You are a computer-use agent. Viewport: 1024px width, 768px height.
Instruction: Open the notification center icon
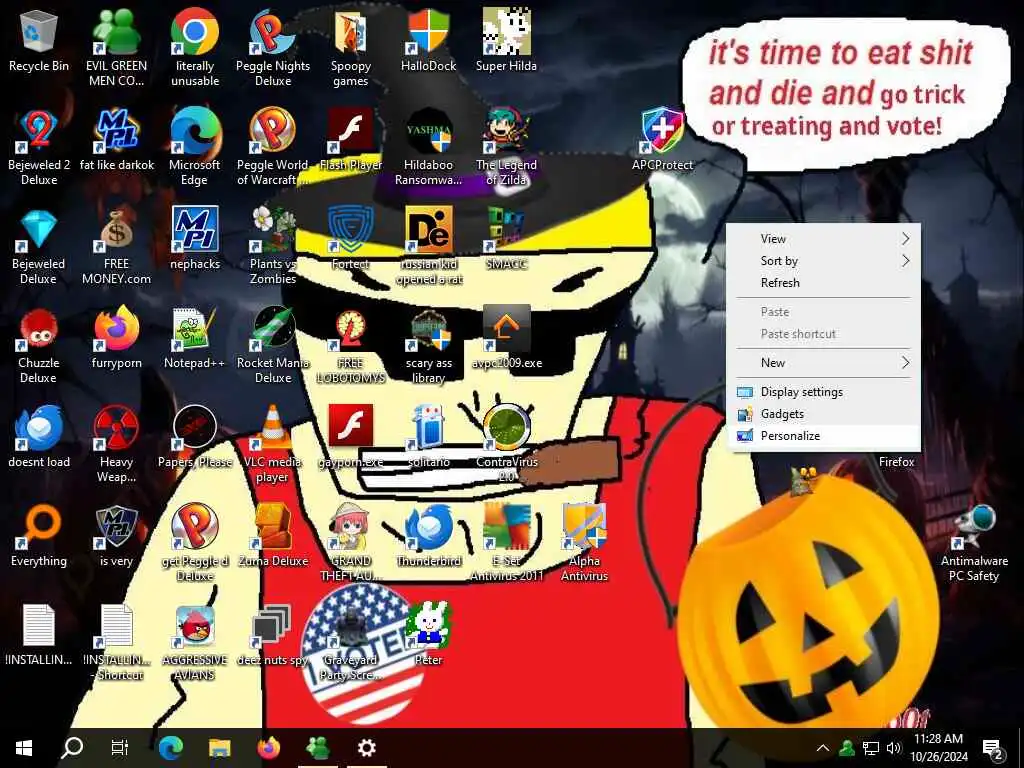coord(993,749)
